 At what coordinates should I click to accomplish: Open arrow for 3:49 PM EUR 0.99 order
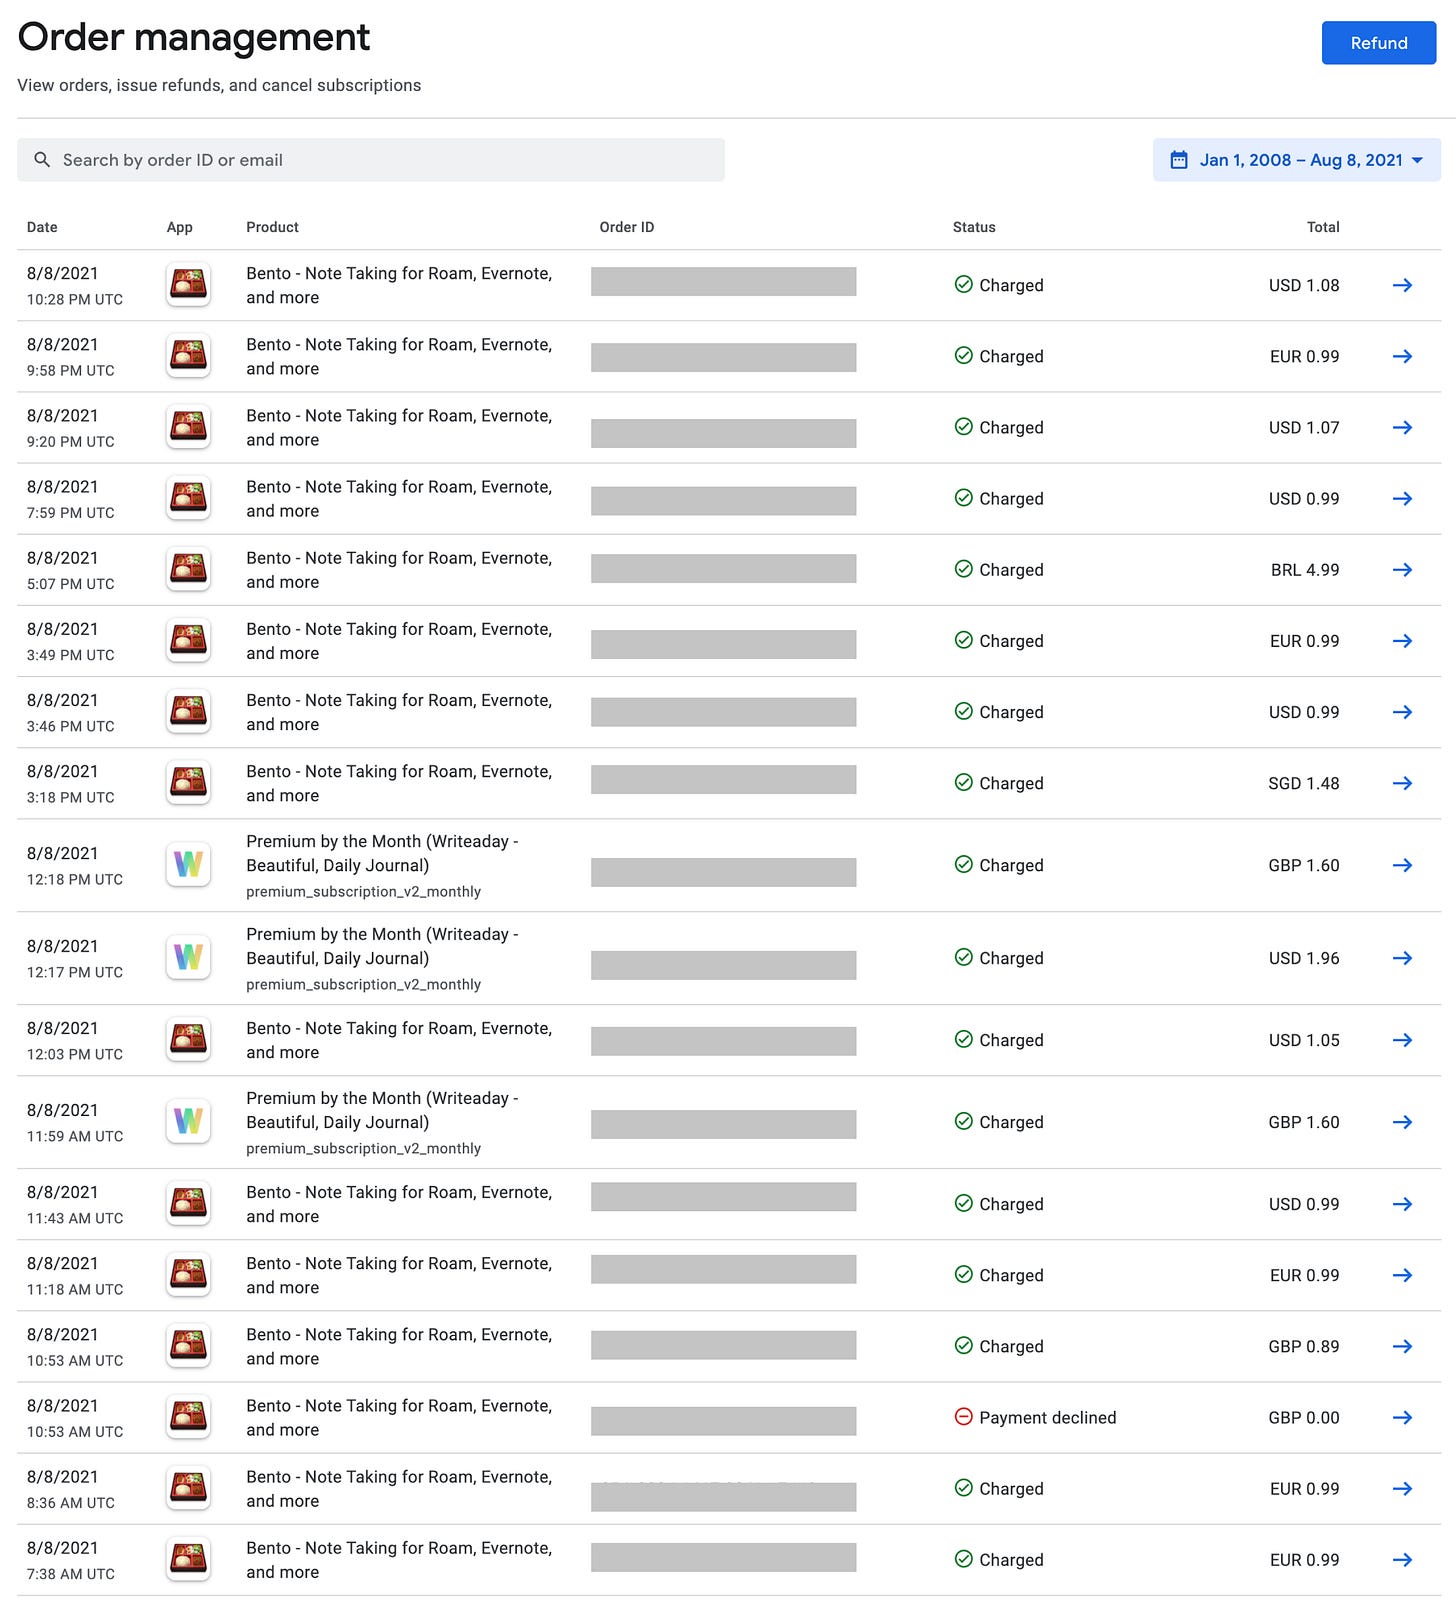[1402, 640]
